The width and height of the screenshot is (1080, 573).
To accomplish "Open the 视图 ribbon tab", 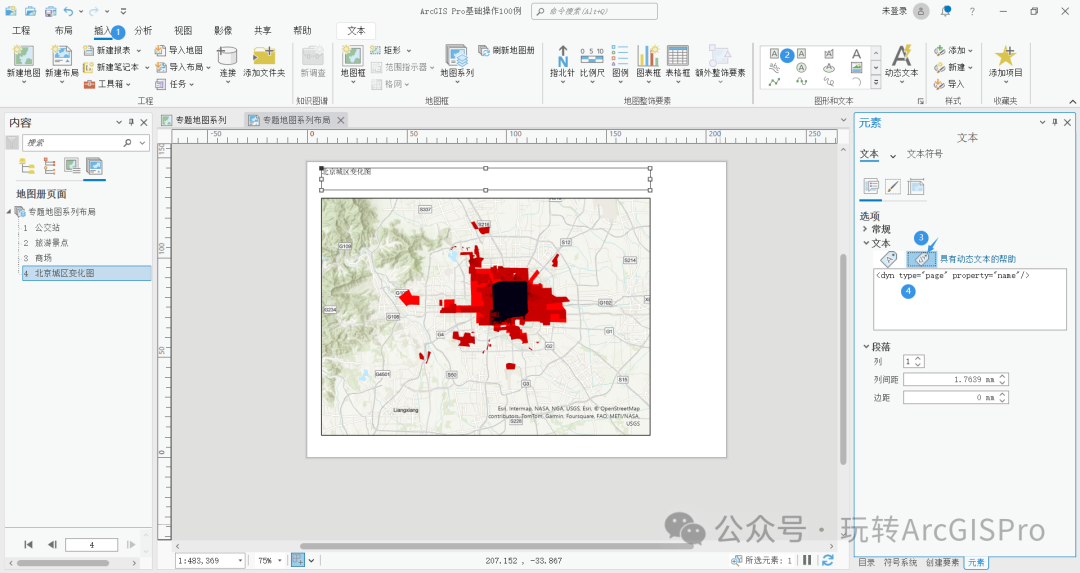I will point(183,30).
